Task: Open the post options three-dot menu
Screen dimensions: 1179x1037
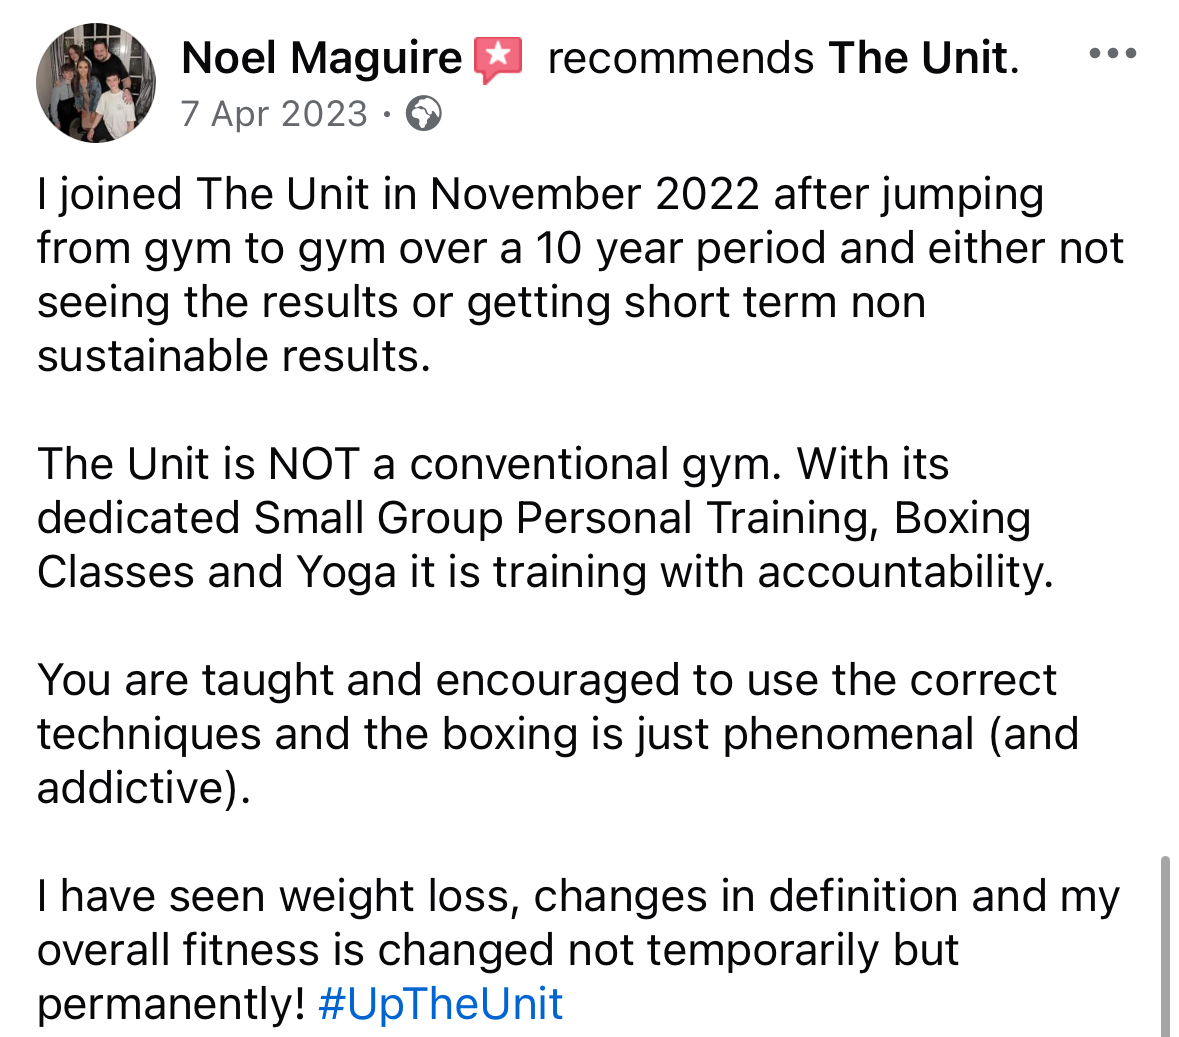Action: tap(1113, 53)
